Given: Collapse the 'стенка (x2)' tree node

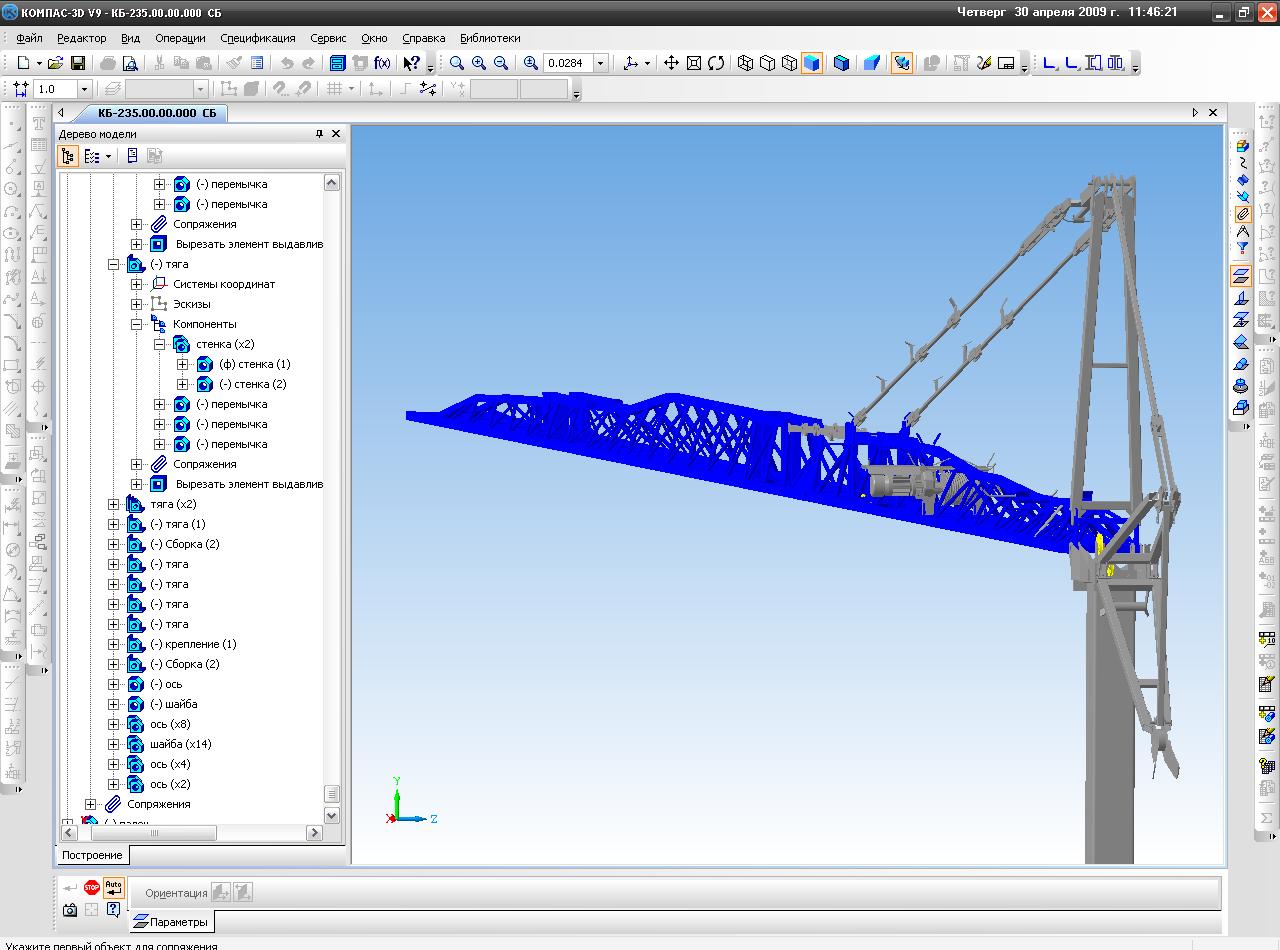Looking at the screenshot, I should click(x=159, y=344).
